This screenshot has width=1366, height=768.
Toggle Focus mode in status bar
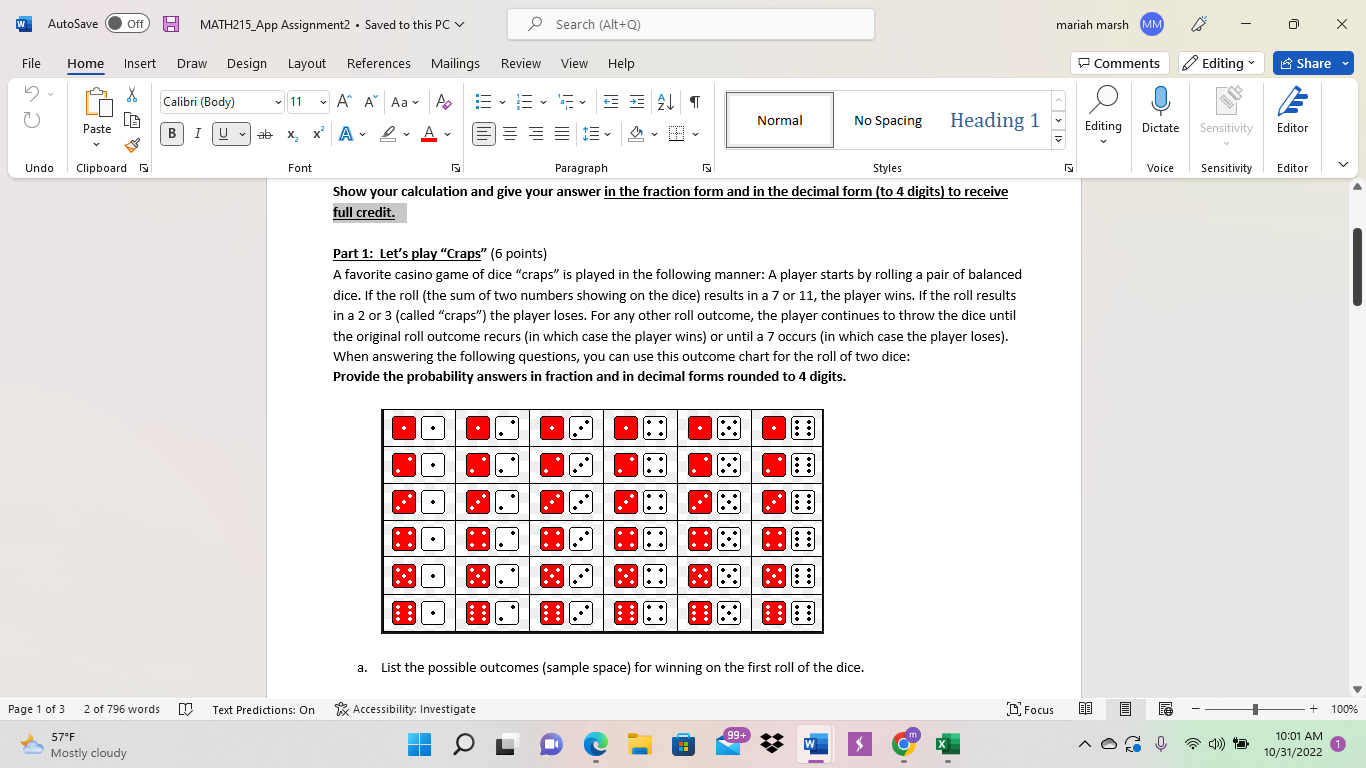point(1030,709)
